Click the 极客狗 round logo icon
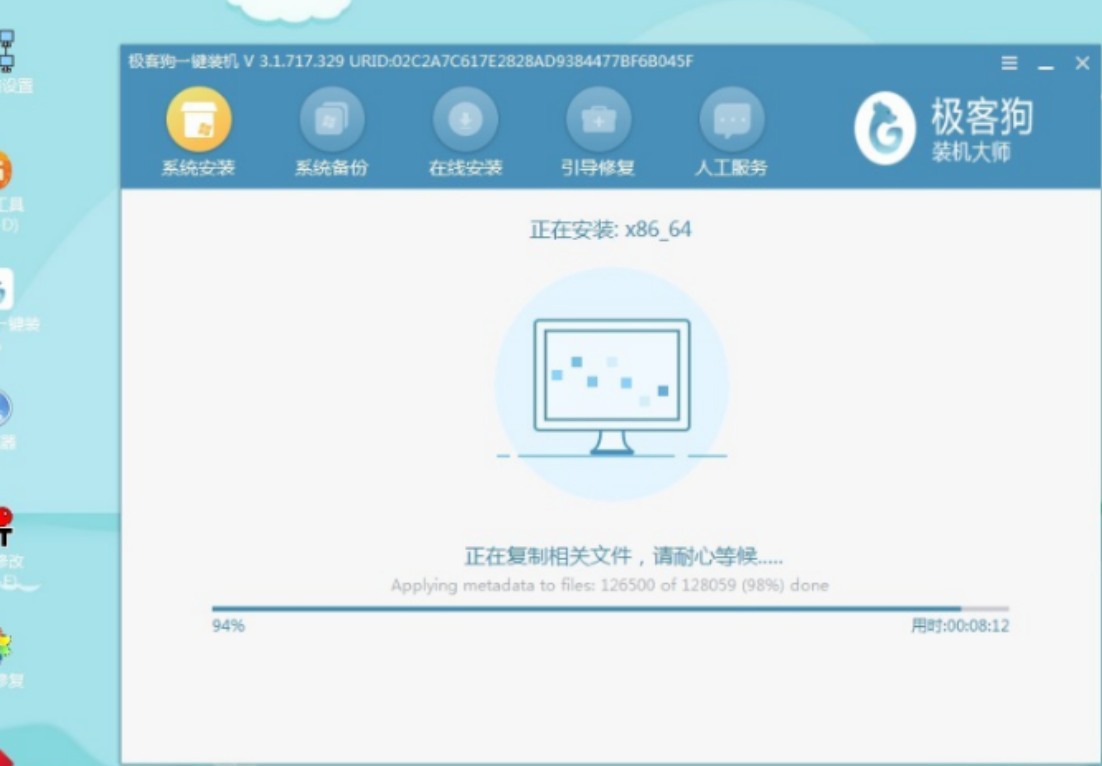Image resolution: width=1102 pixels, height=766 pixels. (x=885, y=129)
